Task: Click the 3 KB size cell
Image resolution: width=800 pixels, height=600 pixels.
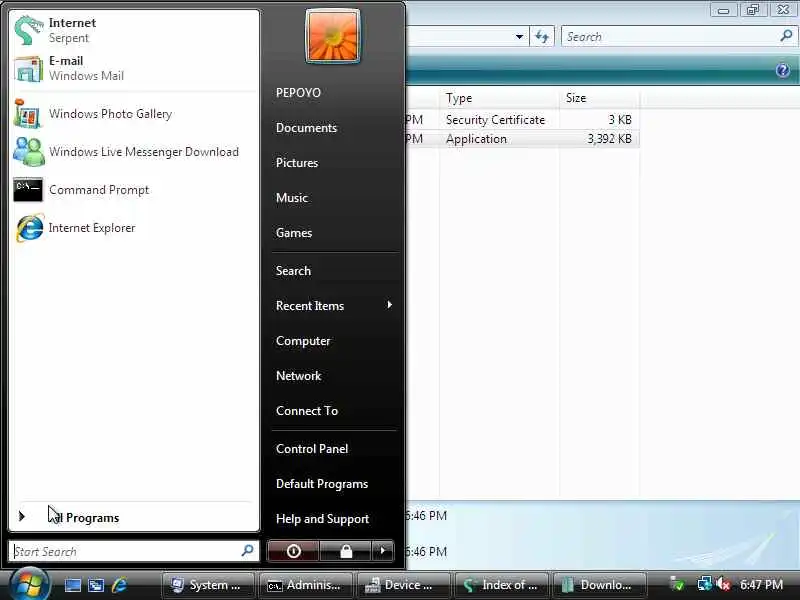Action: click(x=620, y=119)
